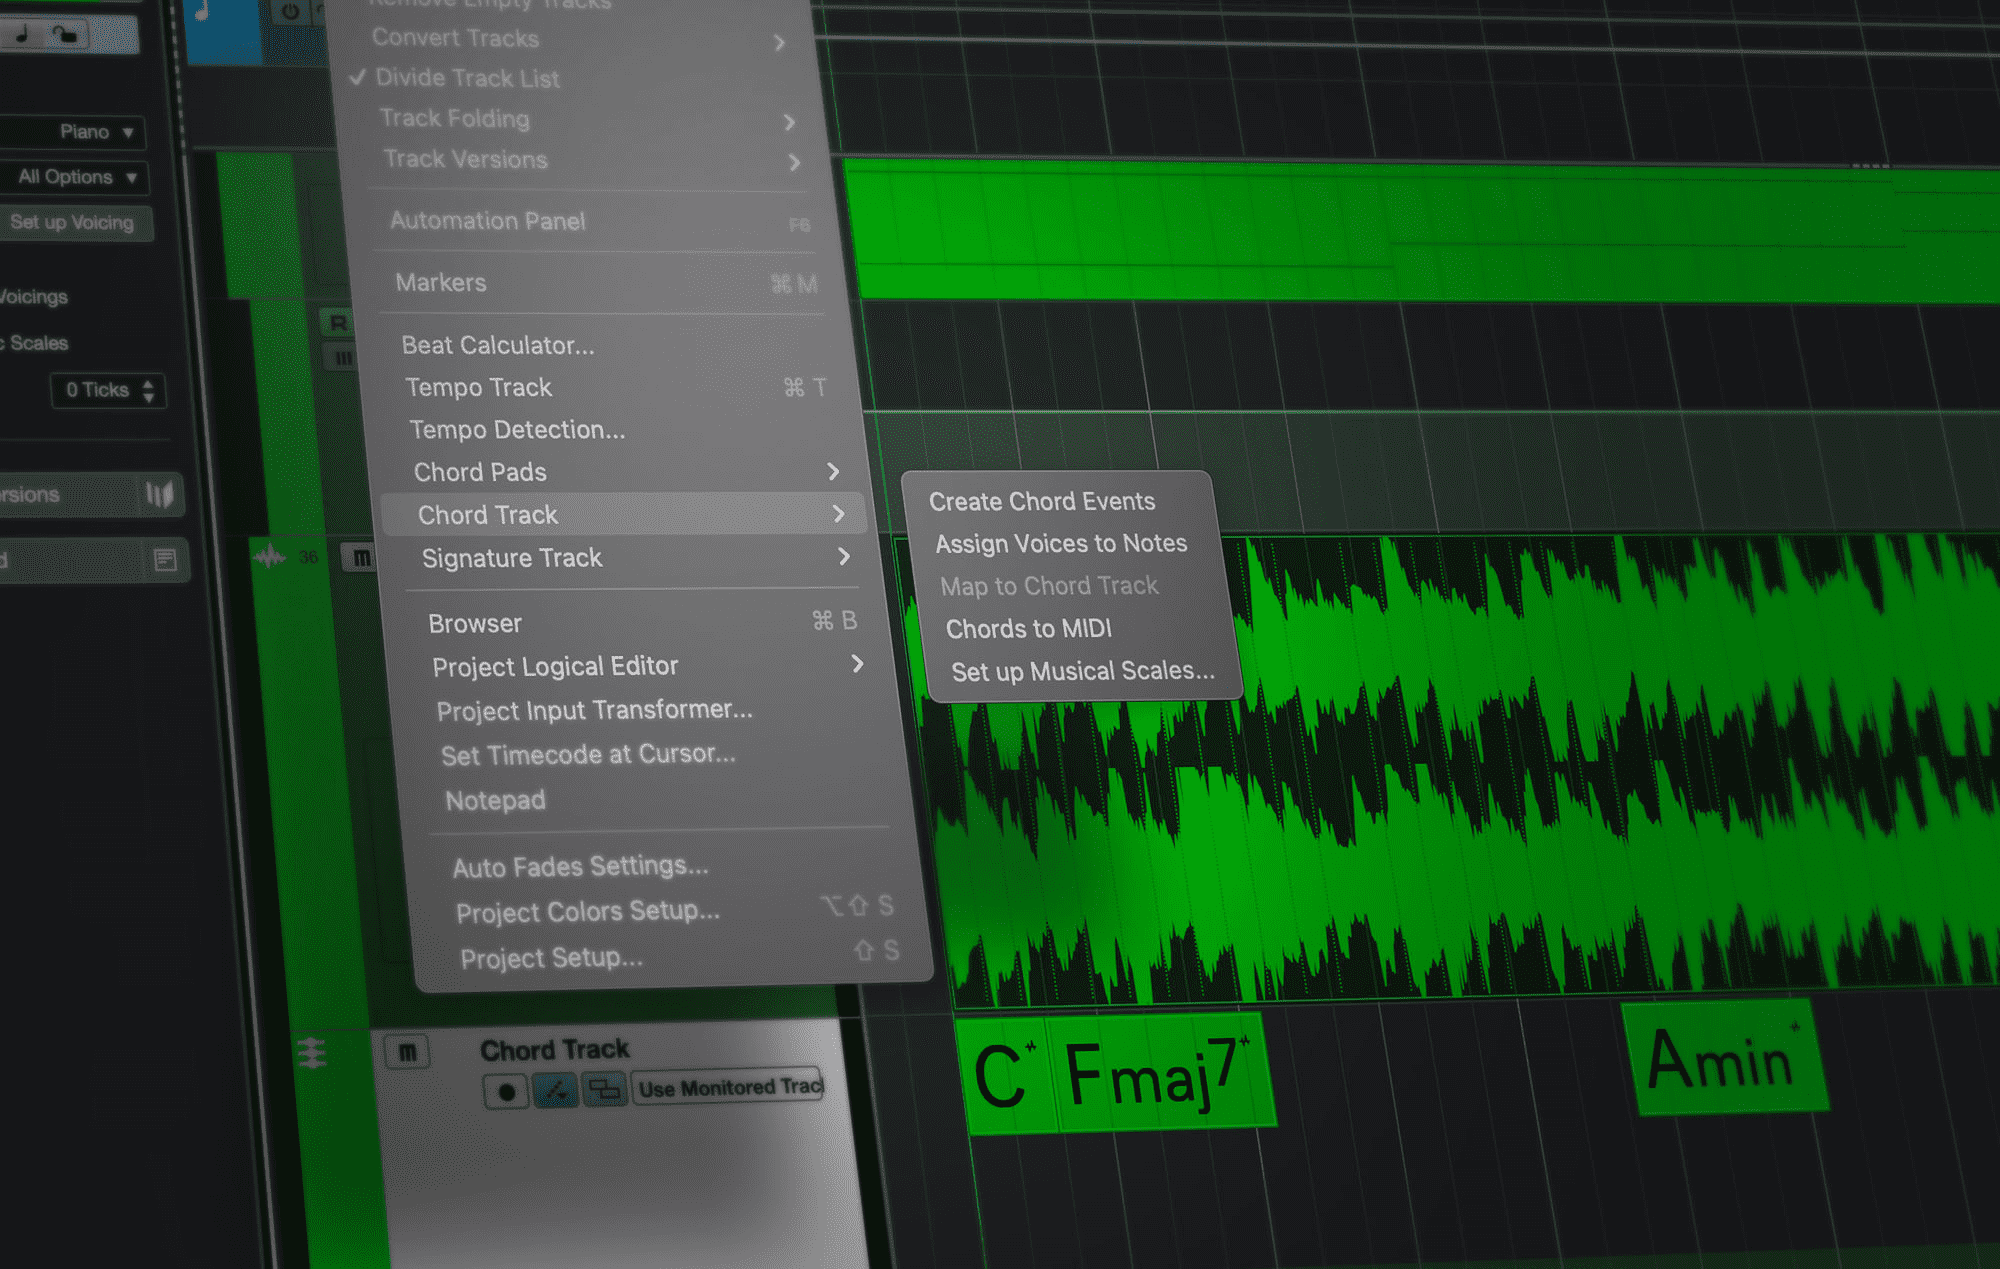Click the Chord Track type icon on the green strip
2000x1269 pixels.
click(312, 1053)
